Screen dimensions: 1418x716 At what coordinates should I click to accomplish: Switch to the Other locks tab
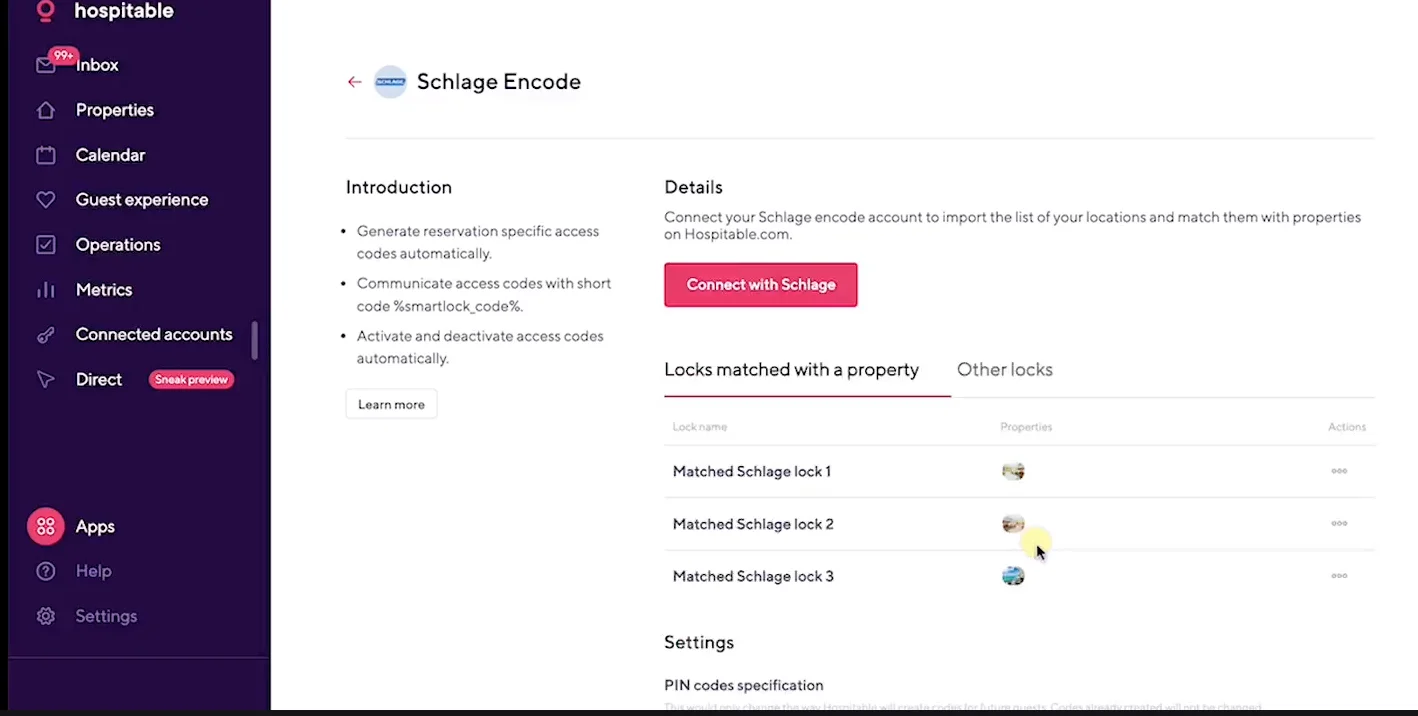1004,370
